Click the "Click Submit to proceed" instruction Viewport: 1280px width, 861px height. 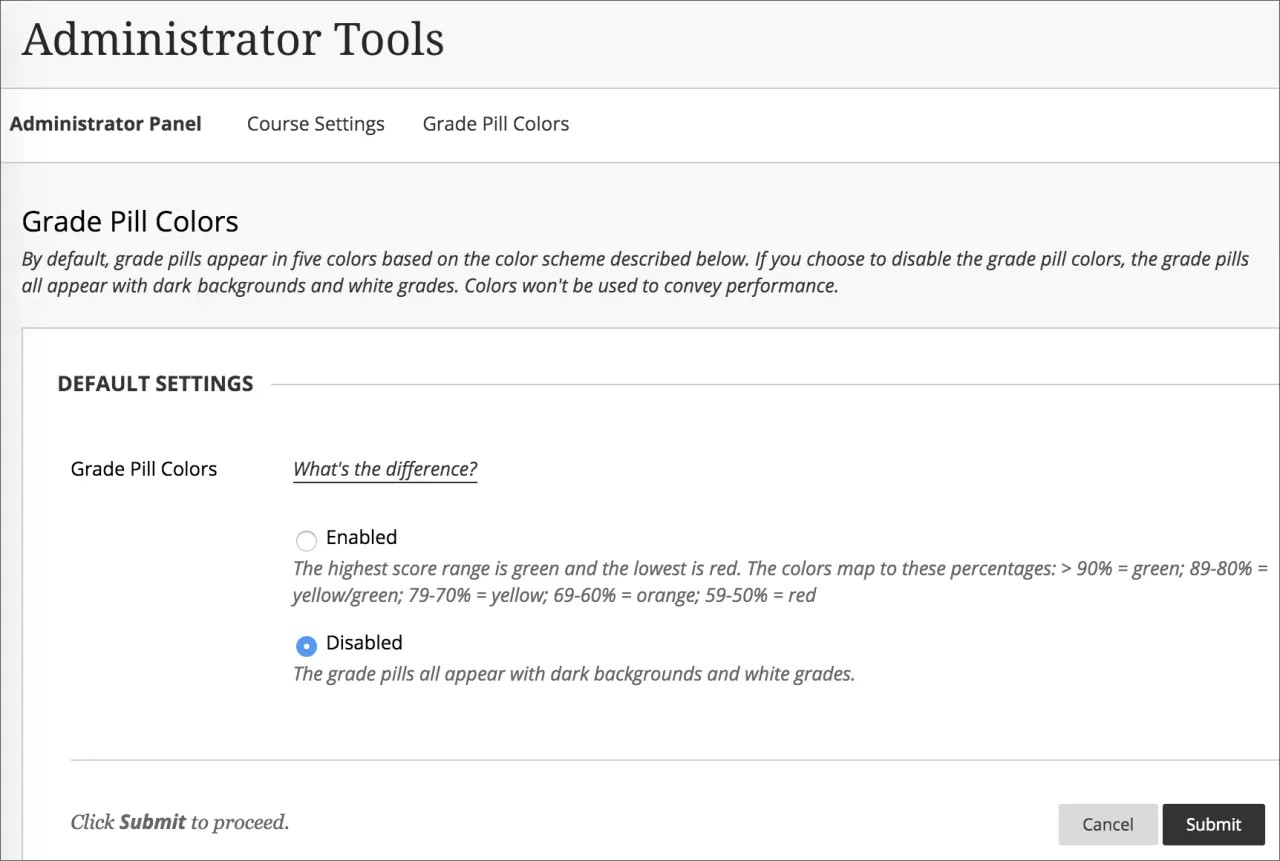[x=179, y=822]
